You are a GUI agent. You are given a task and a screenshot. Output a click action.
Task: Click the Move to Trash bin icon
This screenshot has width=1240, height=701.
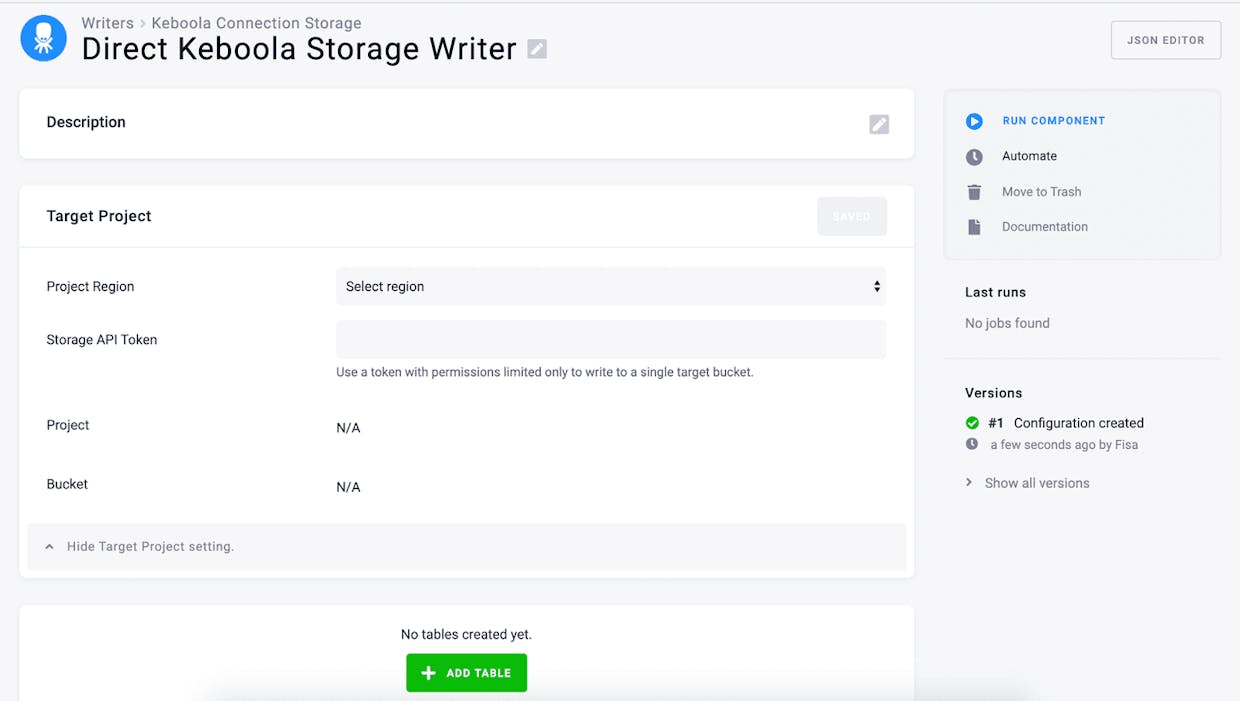click(974, 192)
